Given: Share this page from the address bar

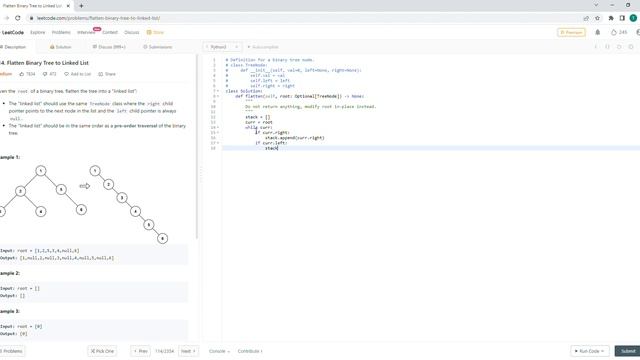Looking at the screenshot, I should coord(586,18).
